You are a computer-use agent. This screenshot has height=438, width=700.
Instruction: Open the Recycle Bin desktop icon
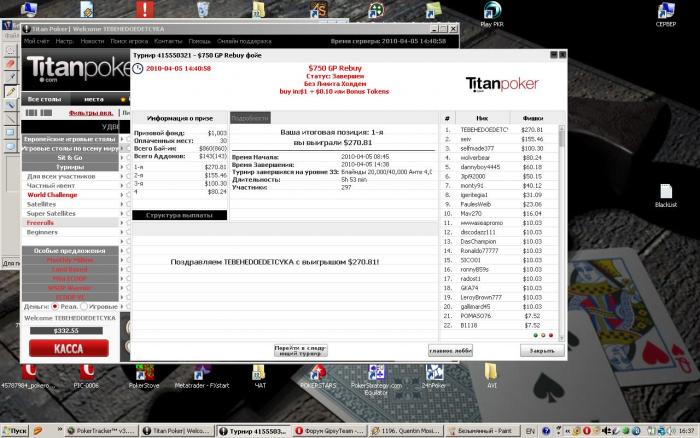click(203, 9)
